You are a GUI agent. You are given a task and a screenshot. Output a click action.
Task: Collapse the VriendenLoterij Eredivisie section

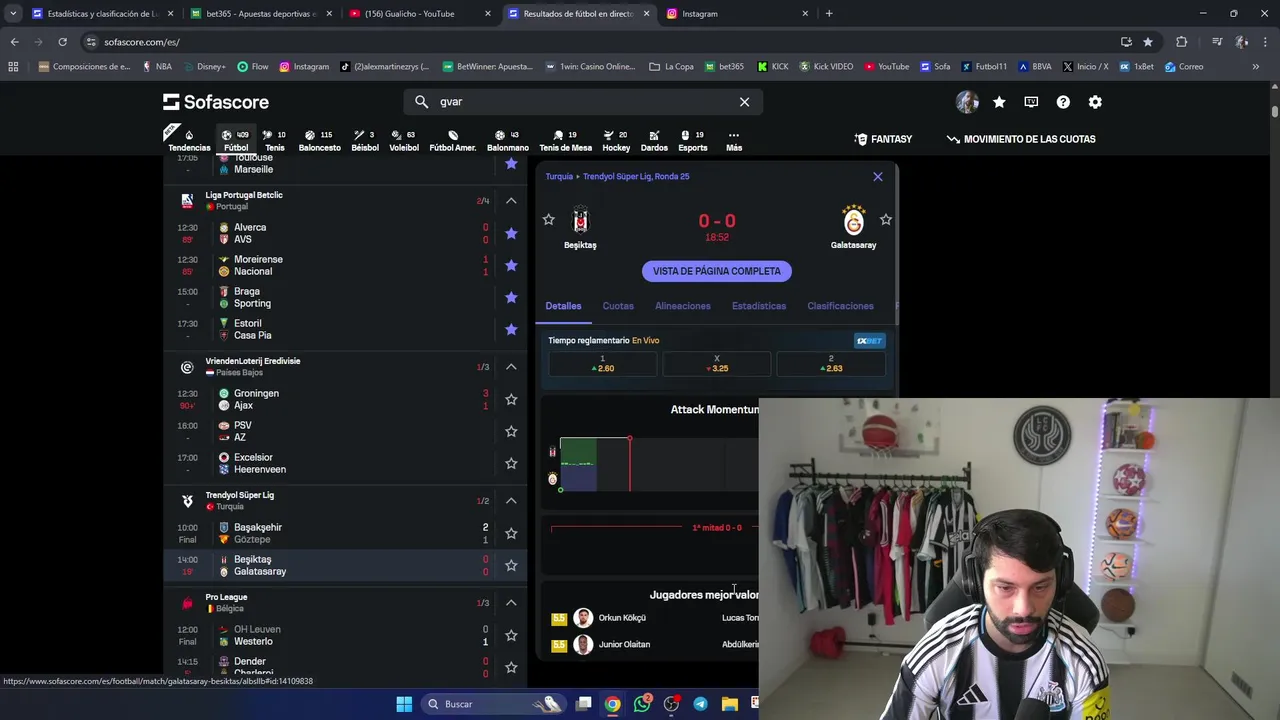coord(511,367)
